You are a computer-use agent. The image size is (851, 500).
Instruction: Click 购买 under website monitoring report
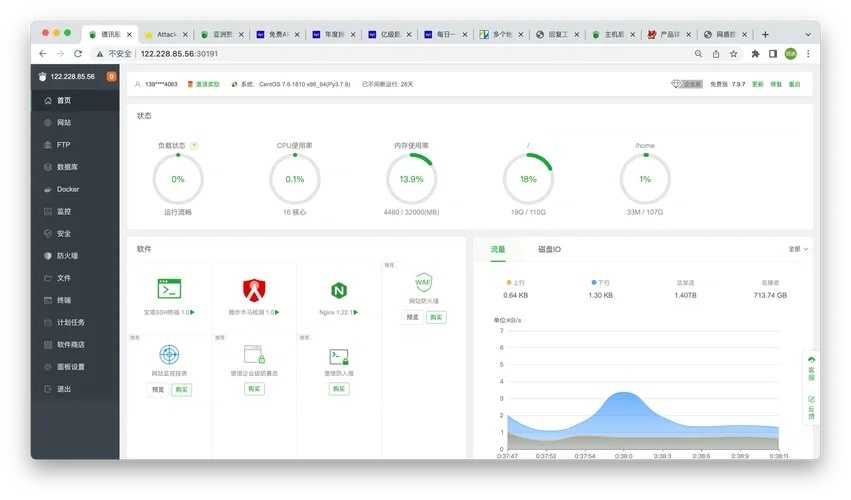pyautogui.click(x=181, y=389)
